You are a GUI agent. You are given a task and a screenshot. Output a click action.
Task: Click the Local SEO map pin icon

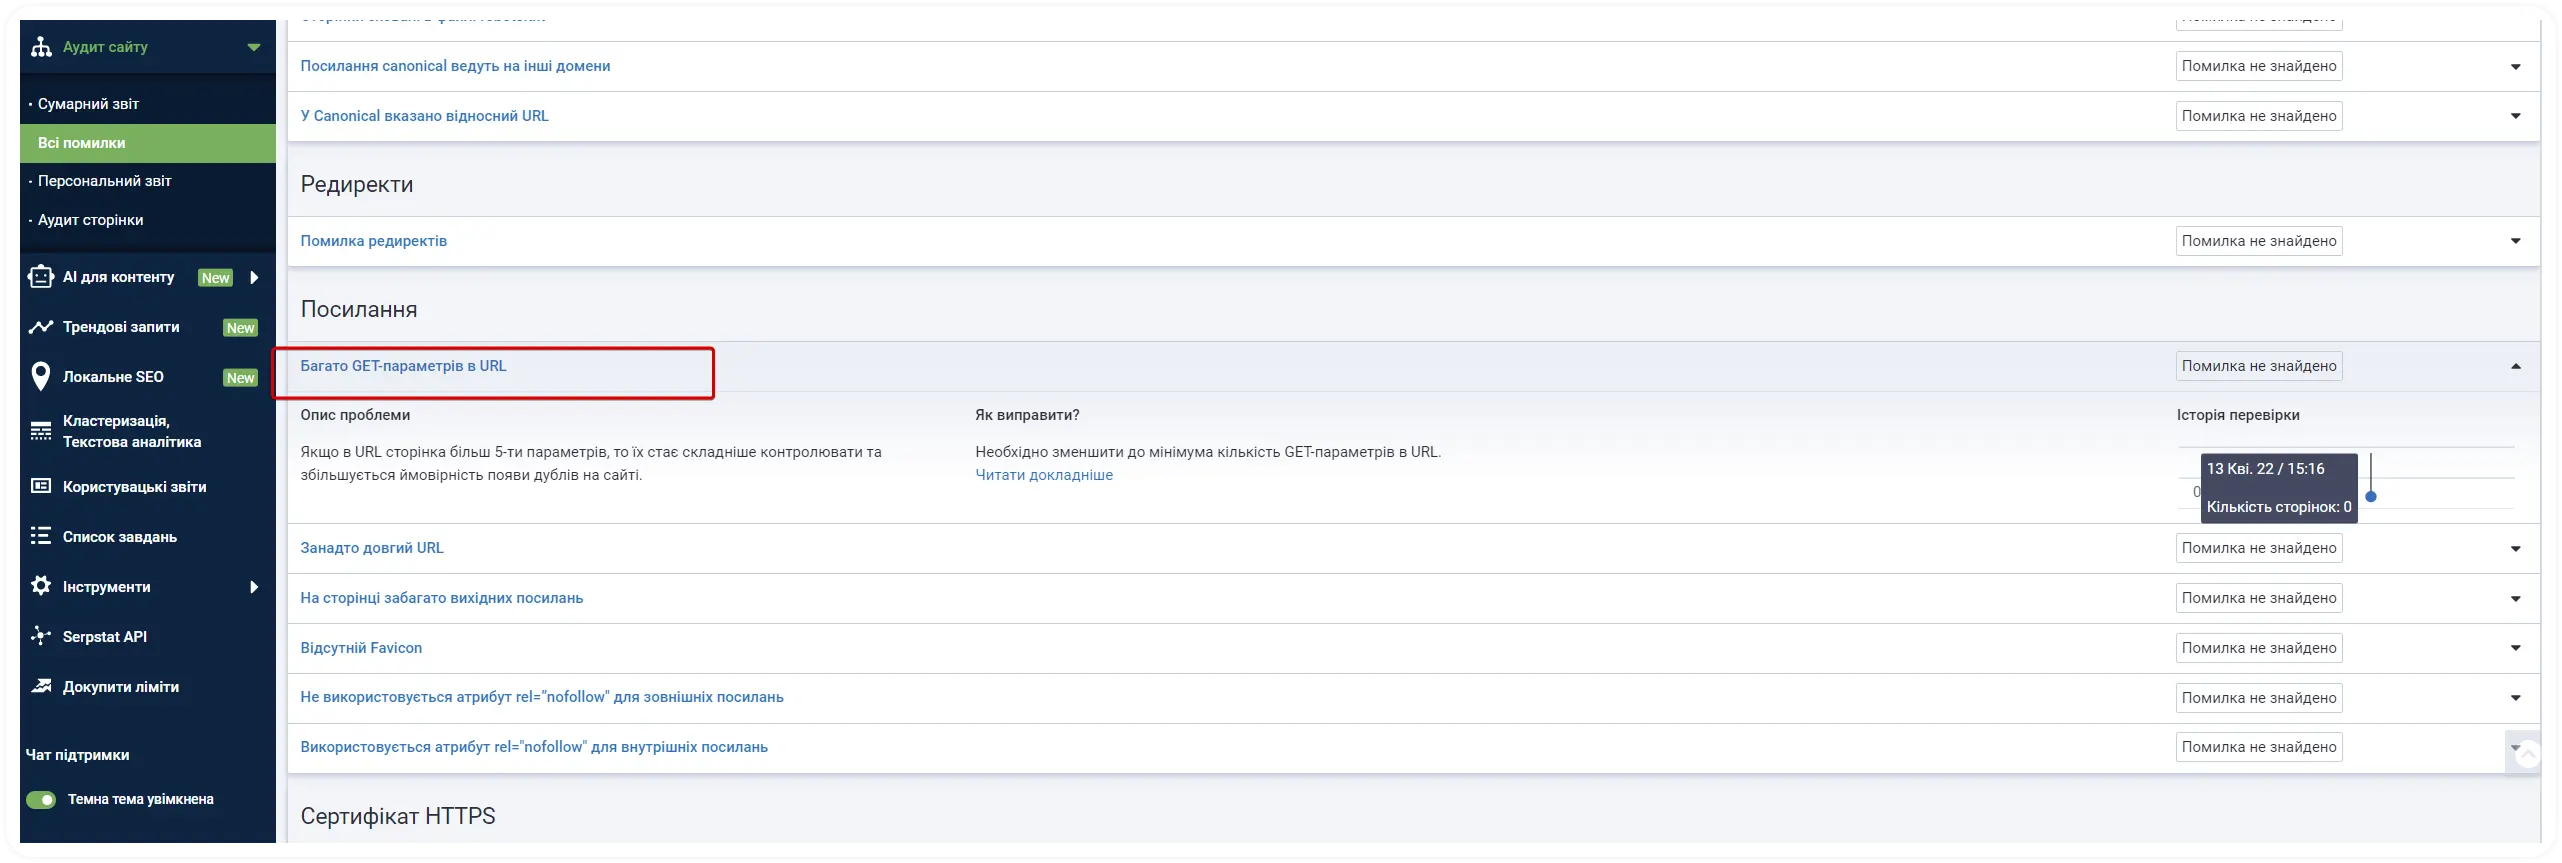pos(41,377)
